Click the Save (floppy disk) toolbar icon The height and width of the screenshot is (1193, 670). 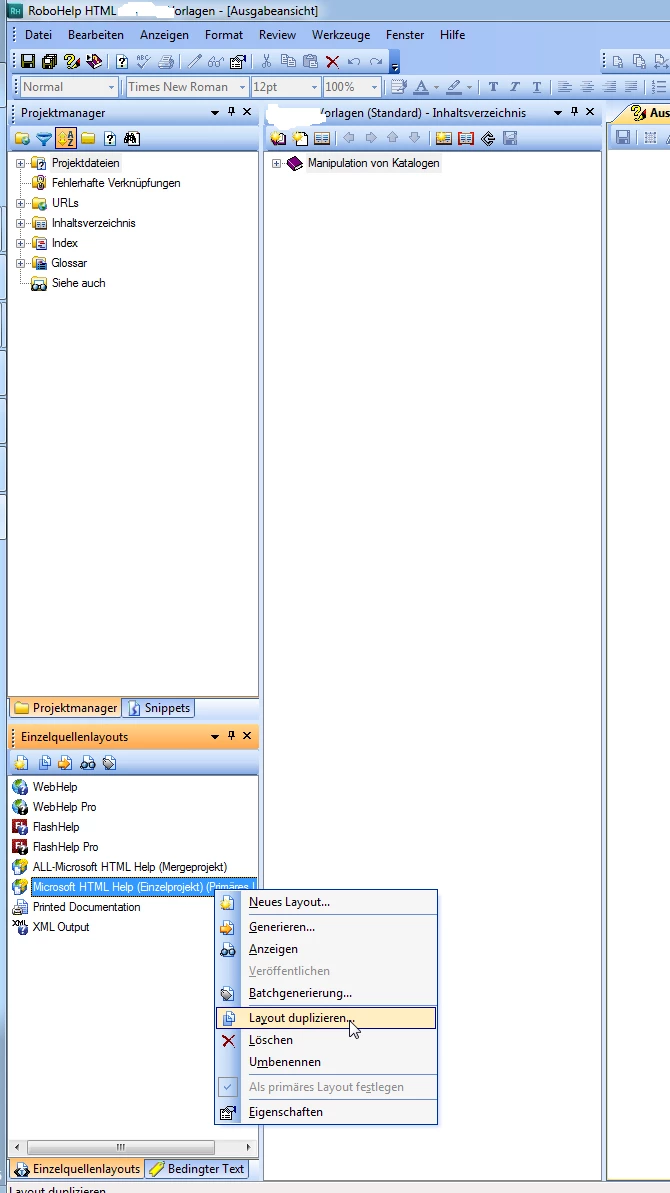tap(28, 62)
